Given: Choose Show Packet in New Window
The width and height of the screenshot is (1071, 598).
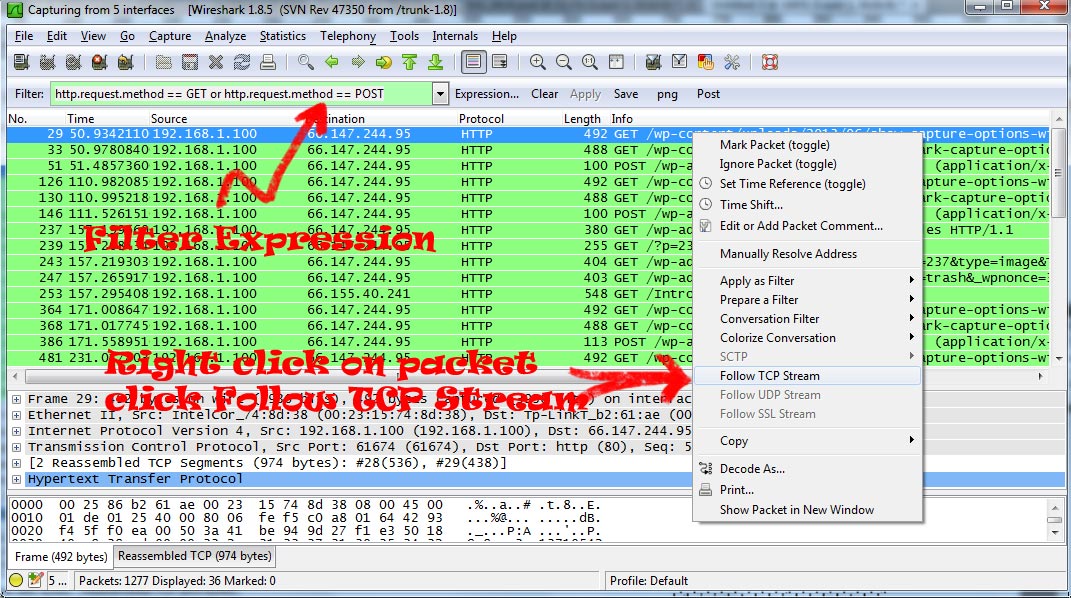Looking at the screenshot, I should [x=807, y=510].
